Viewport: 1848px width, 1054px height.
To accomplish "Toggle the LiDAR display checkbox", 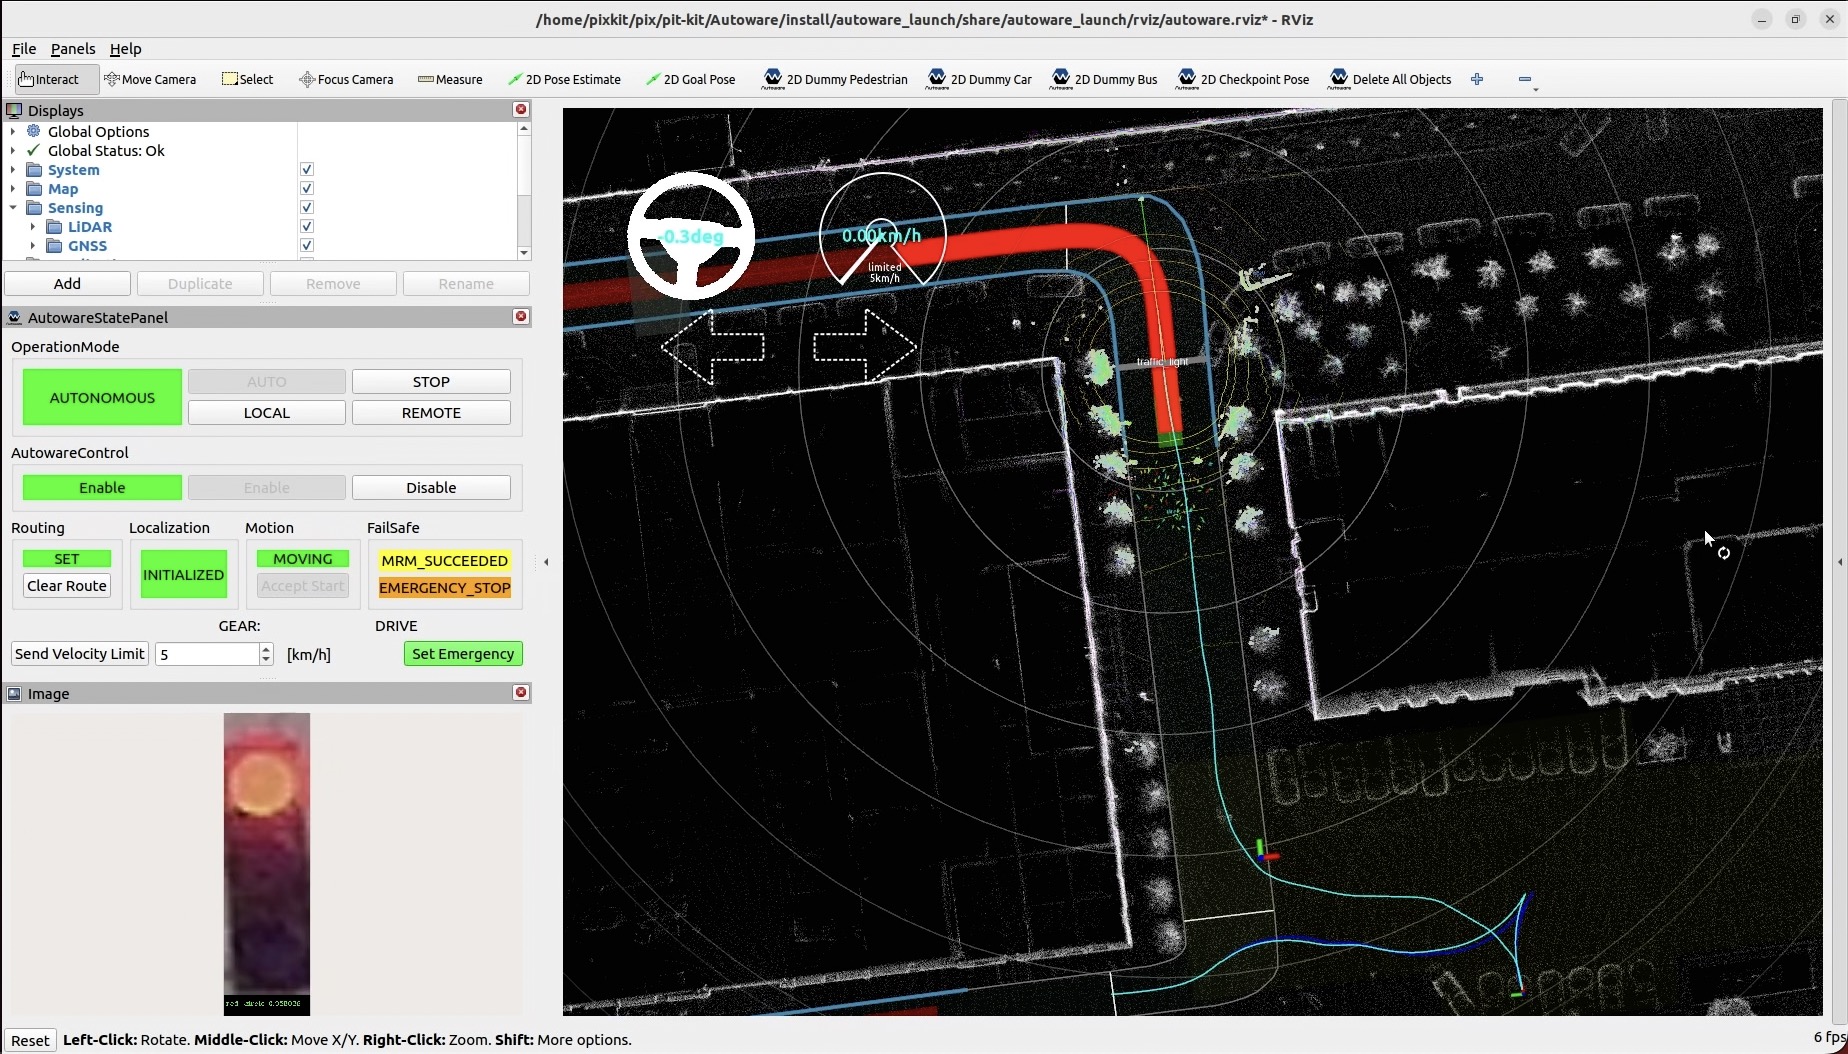I will [x=307, y=227].
